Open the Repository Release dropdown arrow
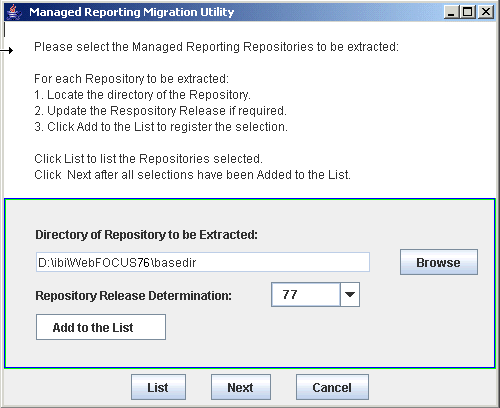This screenshot has height=408, width=500. (350, 295)
